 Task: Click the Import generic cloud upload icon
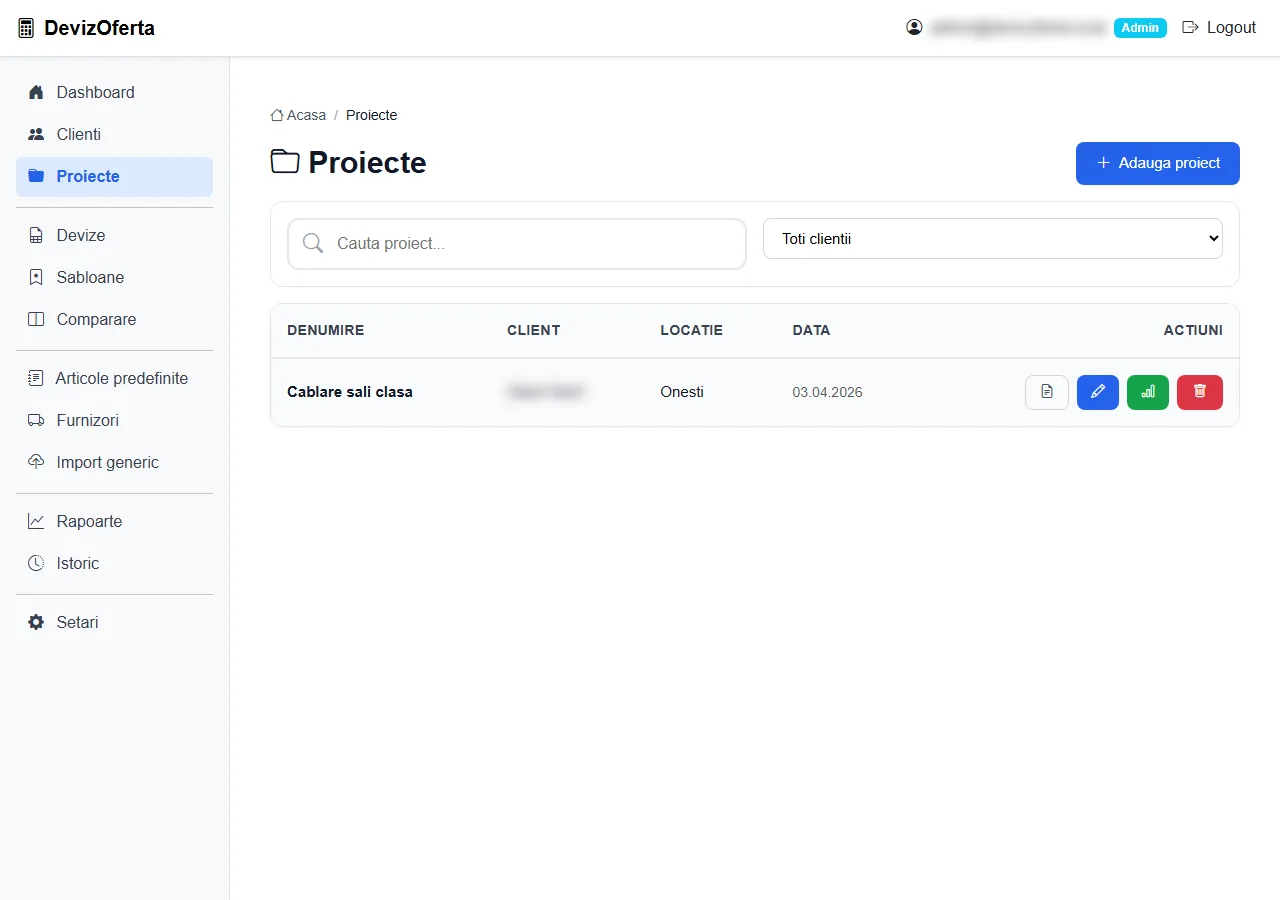(x=36, y=462)
